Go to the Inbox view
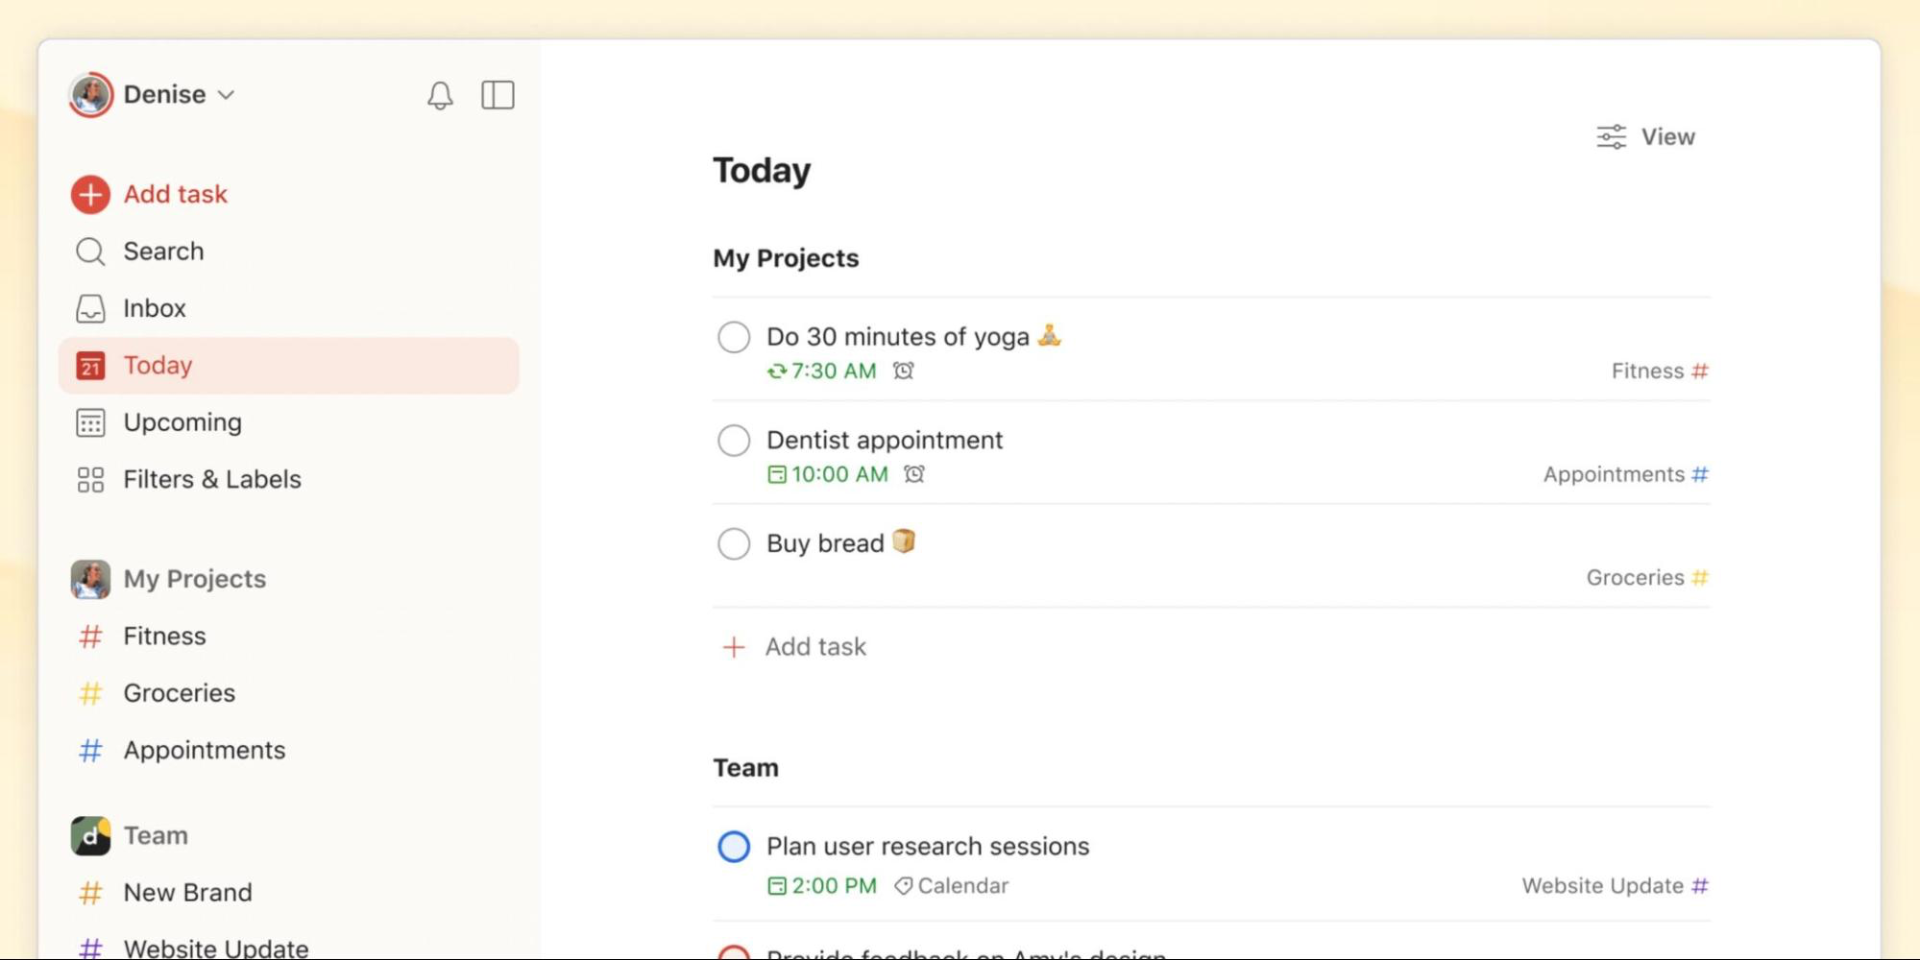The height and width of the screenshot is (960, 1920). tap(154, 308)
